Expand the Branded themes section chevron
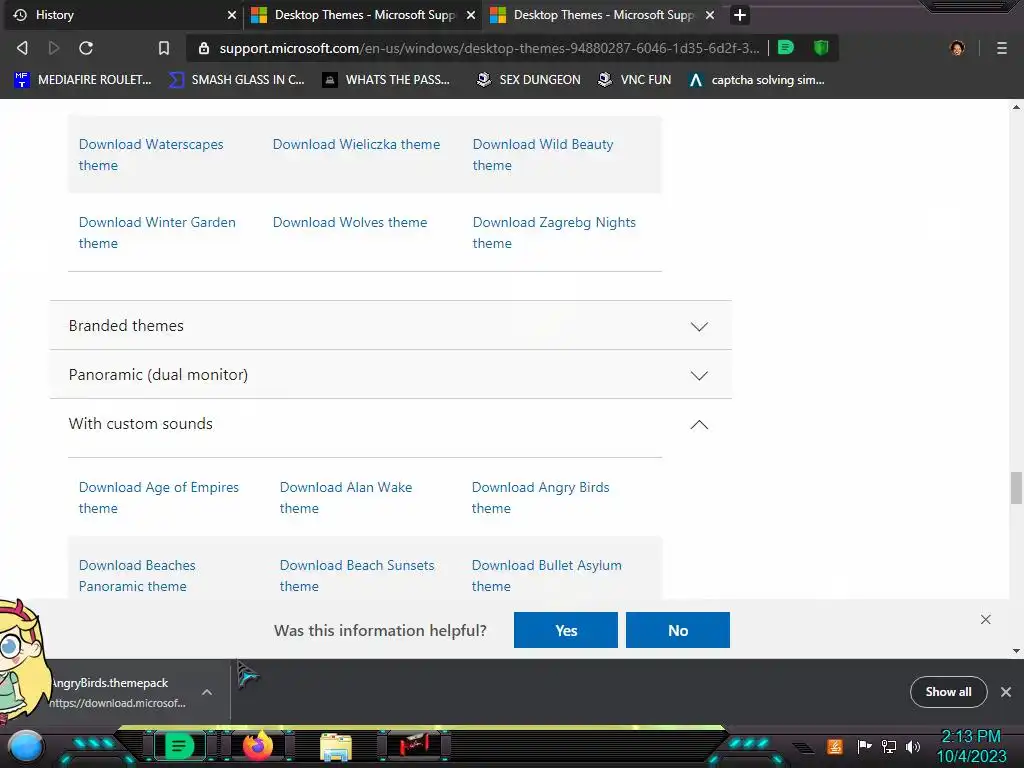 (699, 326)
